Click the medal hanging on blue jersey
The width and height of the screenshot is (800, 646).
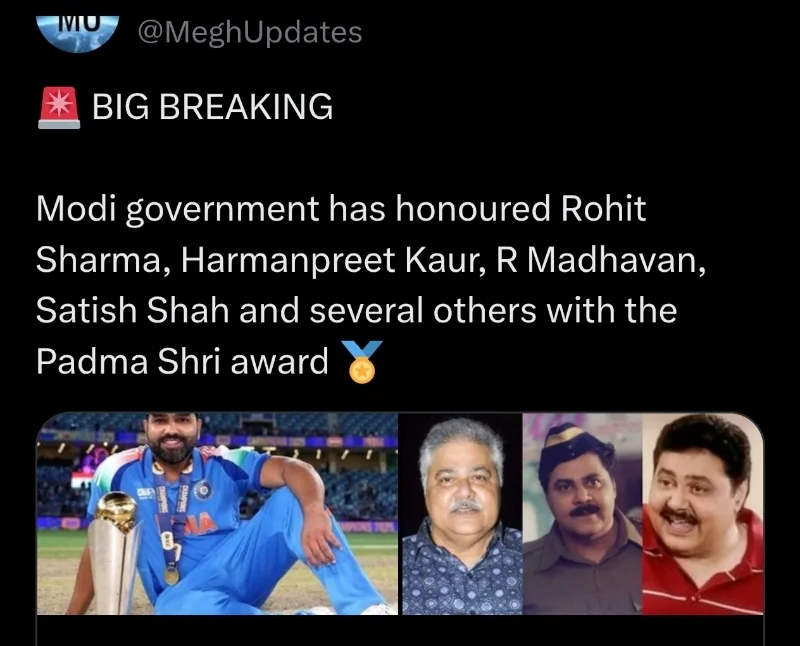click(x=171, y=574)
